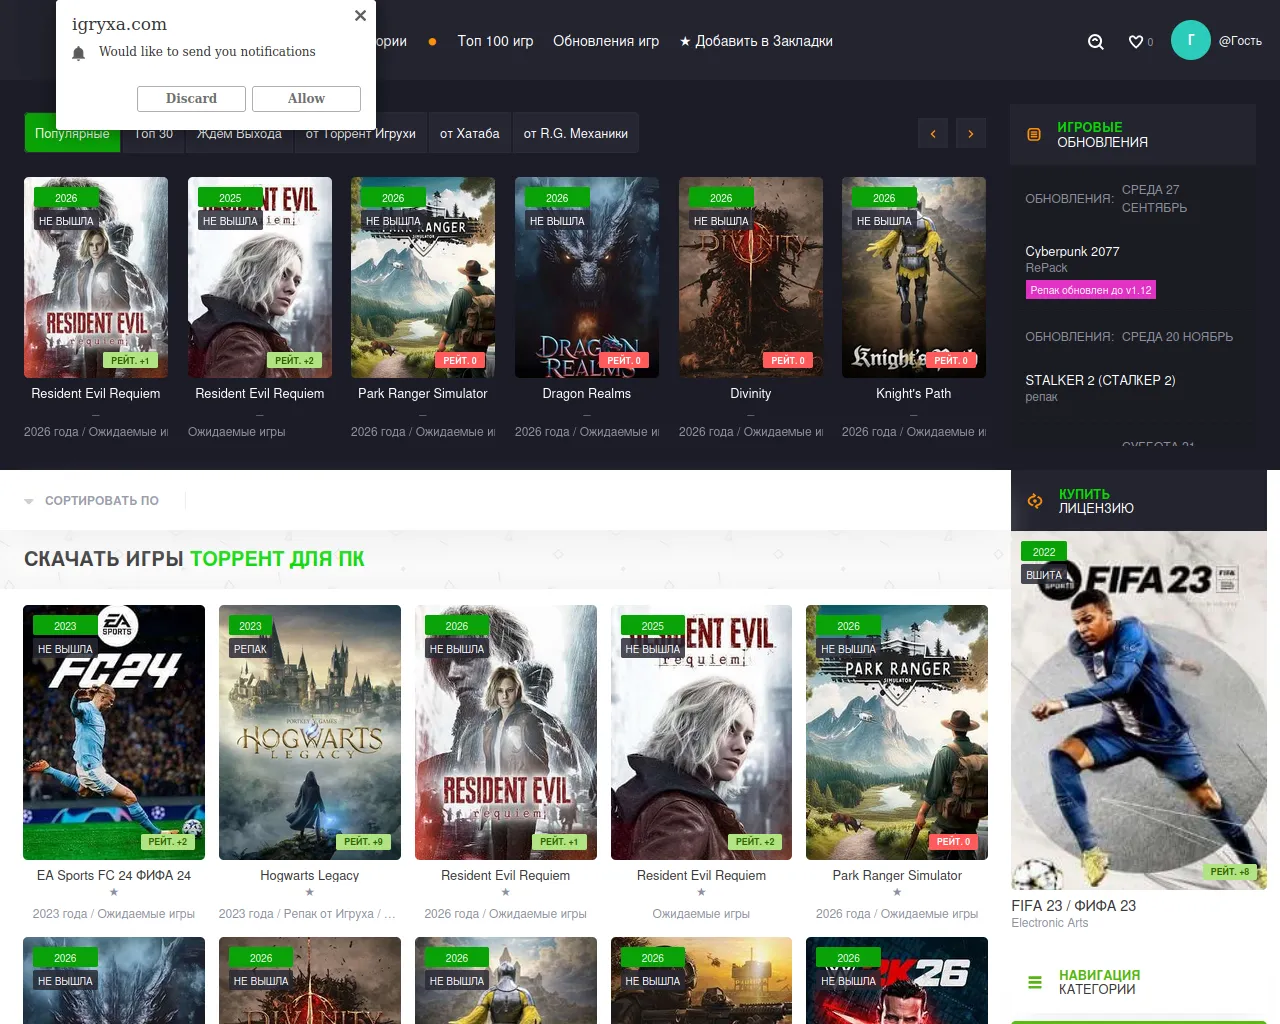Switch to от Хатаба tab
Viewport: 1280px width, 1024px height.
tap(470, 134)
